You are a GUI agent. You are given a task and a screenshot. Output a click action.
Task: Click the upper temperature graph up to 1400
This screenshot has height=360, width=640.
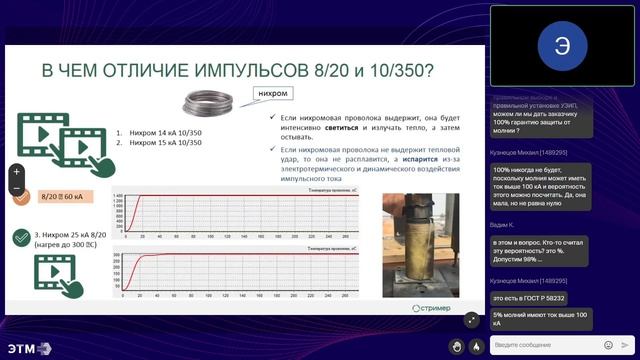[x=236, y=213]
